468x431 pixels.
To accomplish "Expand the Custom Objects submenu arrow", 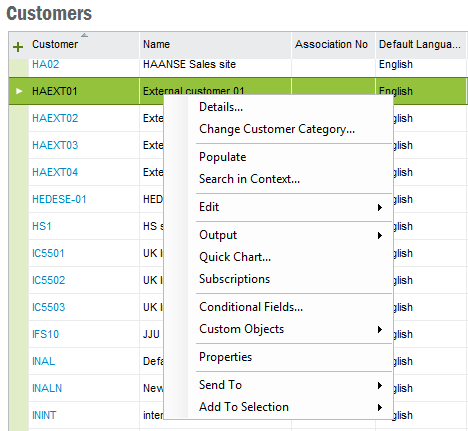I will pos(380,329).
